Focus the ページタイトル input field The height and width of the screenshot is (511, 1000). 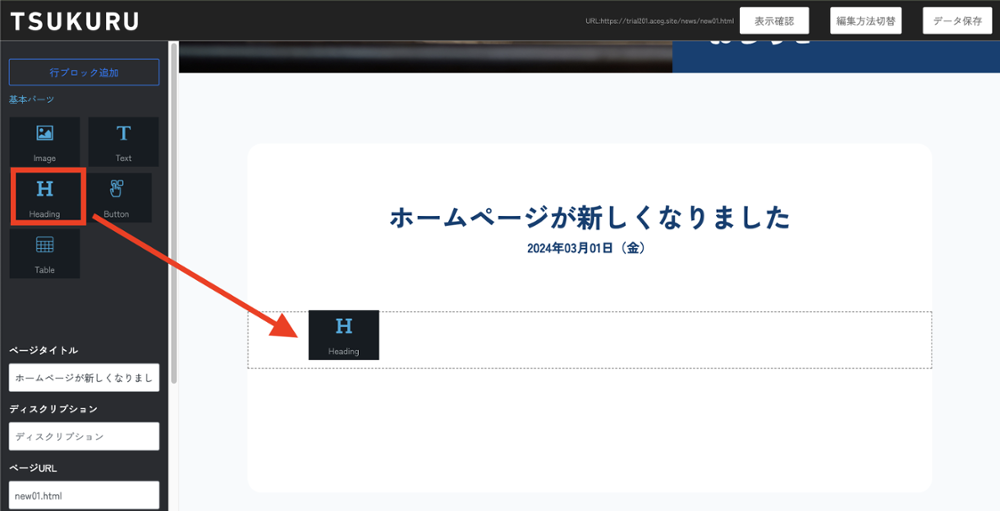pos(84,378)
